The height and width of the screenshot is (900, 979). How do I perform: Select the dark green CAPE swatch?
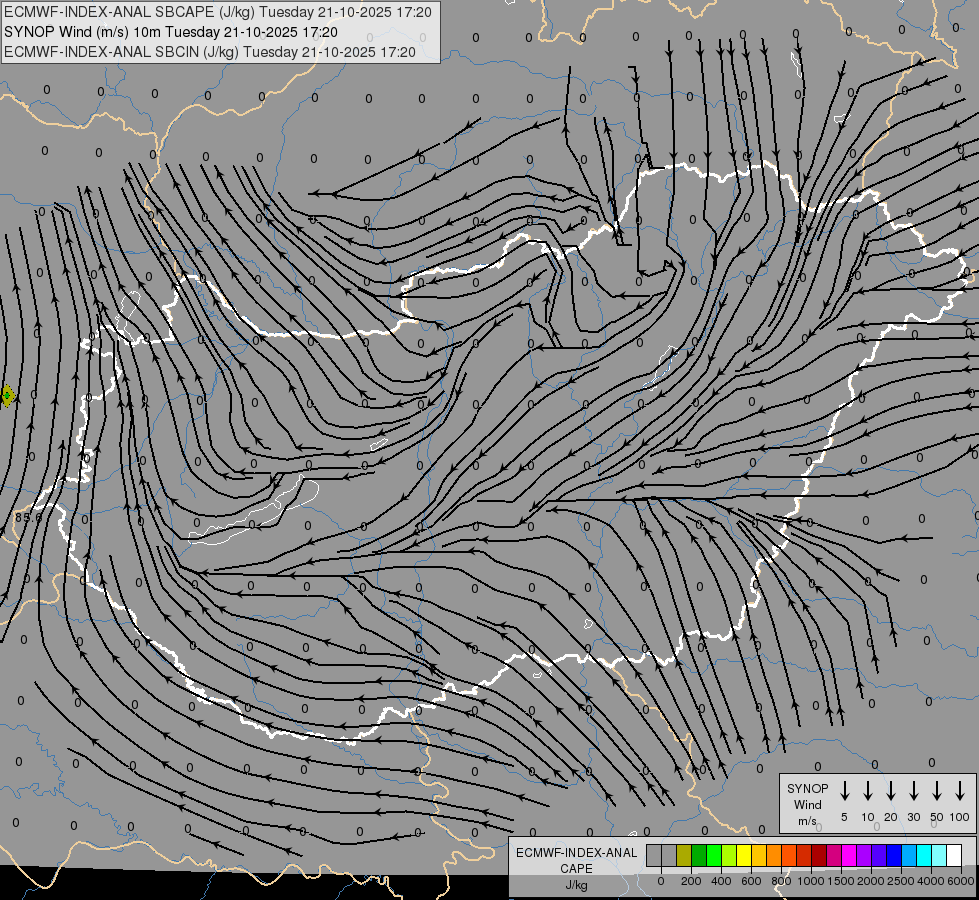(699, 855)
